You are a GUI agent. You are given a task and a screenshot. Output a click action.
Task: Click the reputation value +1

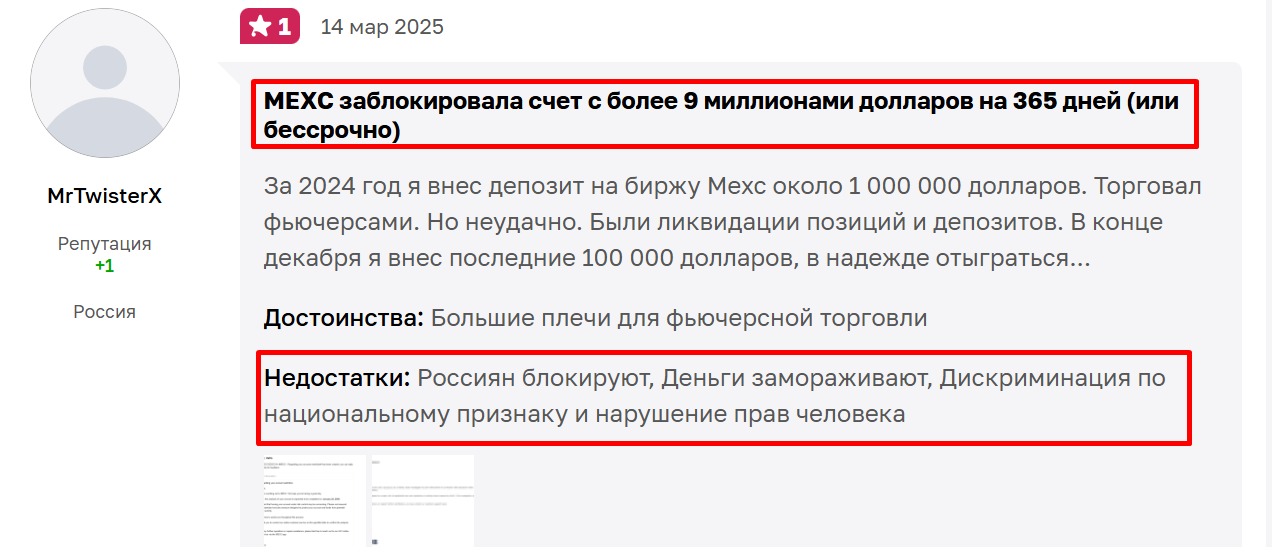[x=104, y=266]
